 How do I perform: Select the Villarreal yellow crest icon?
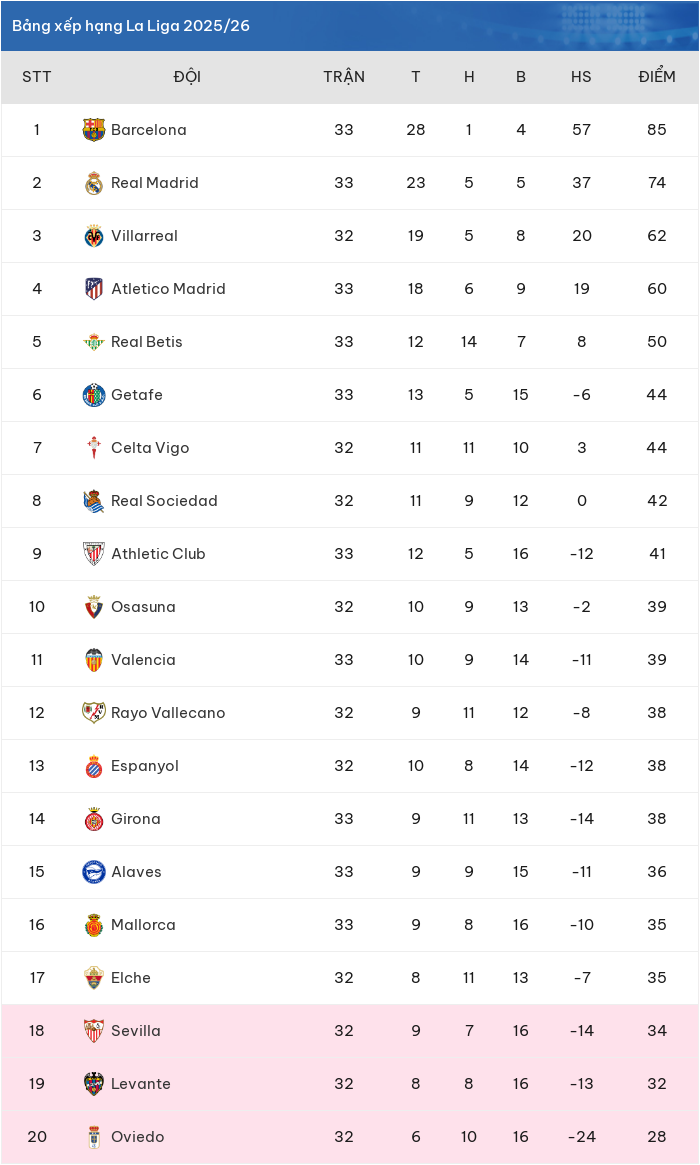(x=94, y=236)
